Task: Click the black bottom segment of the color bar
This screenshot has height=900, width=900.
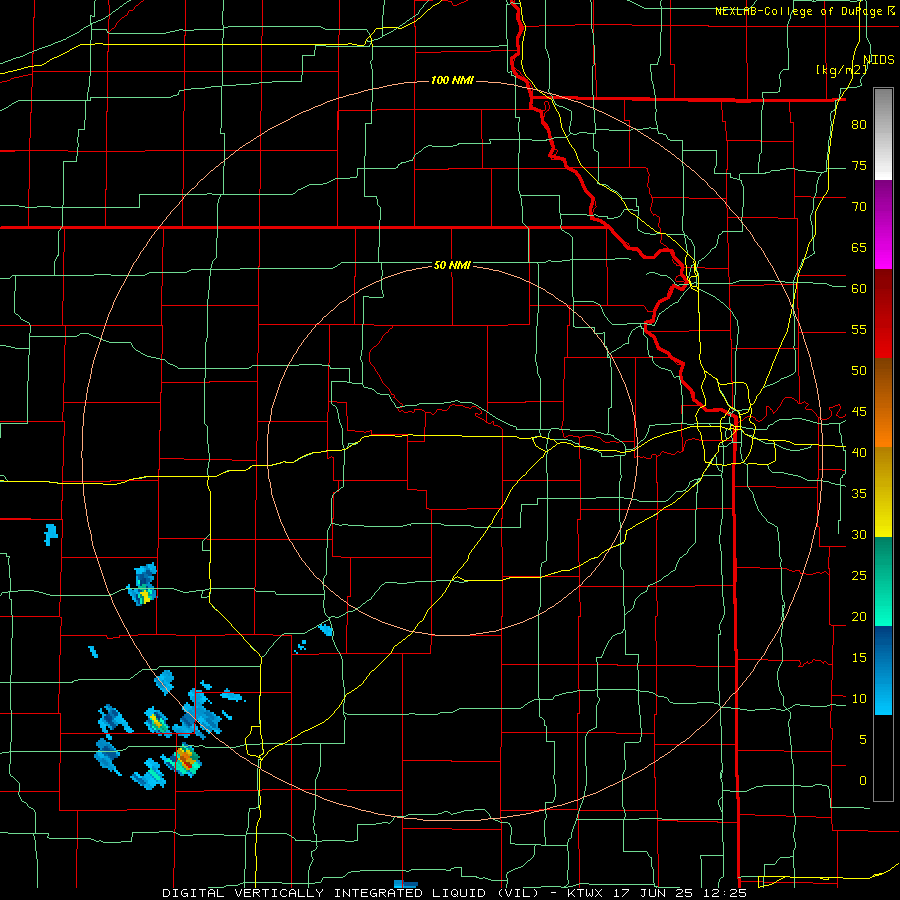Action: 883,757
